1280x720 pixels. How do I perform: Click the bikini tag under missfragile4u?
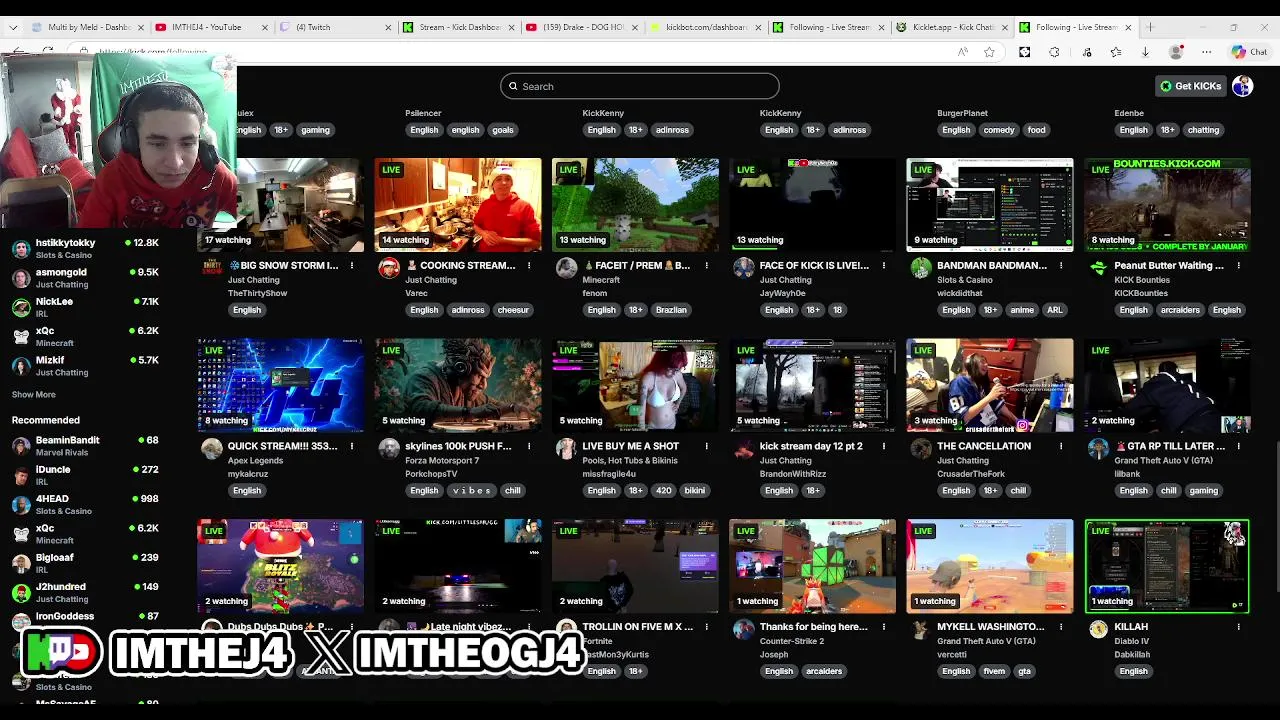coord(694,491)
